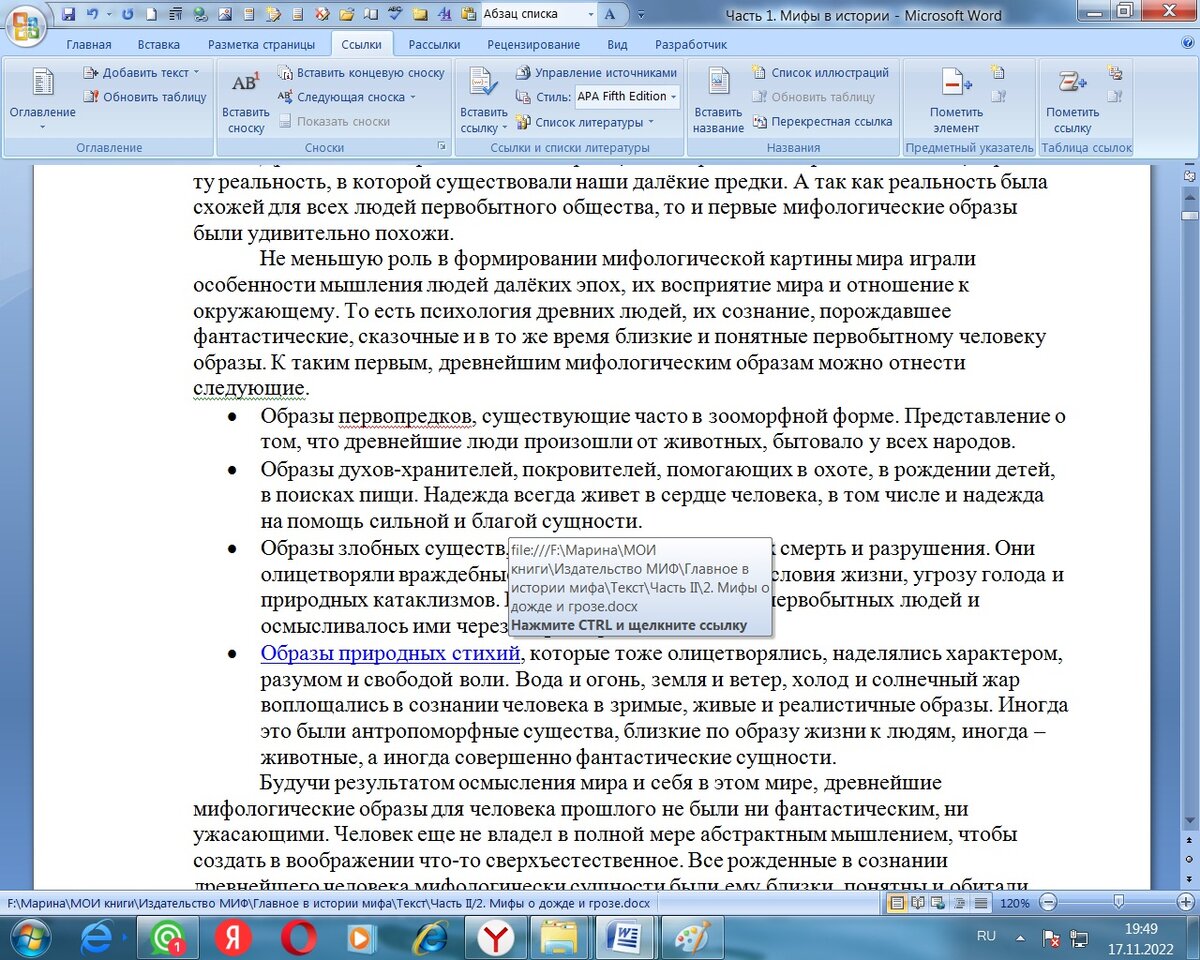This screenshot has height=960, width=1200.
Task: Click the 120% zoom level
Action: (1015, 903)
